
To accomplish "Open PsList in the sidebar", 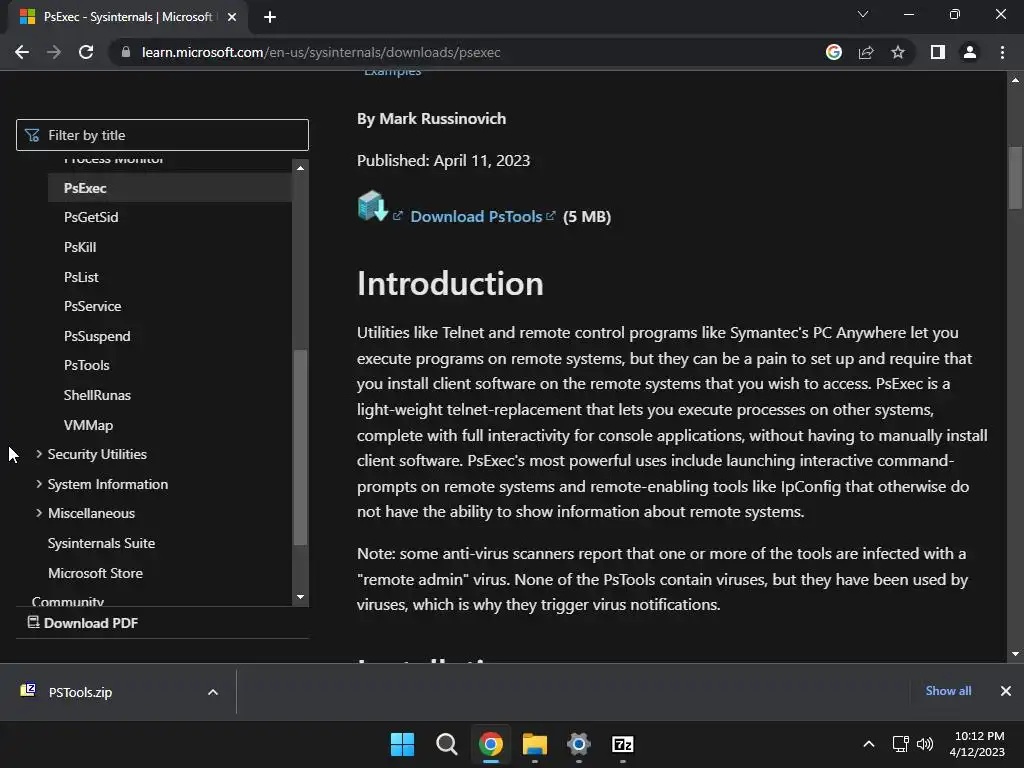I will point(81,277).
